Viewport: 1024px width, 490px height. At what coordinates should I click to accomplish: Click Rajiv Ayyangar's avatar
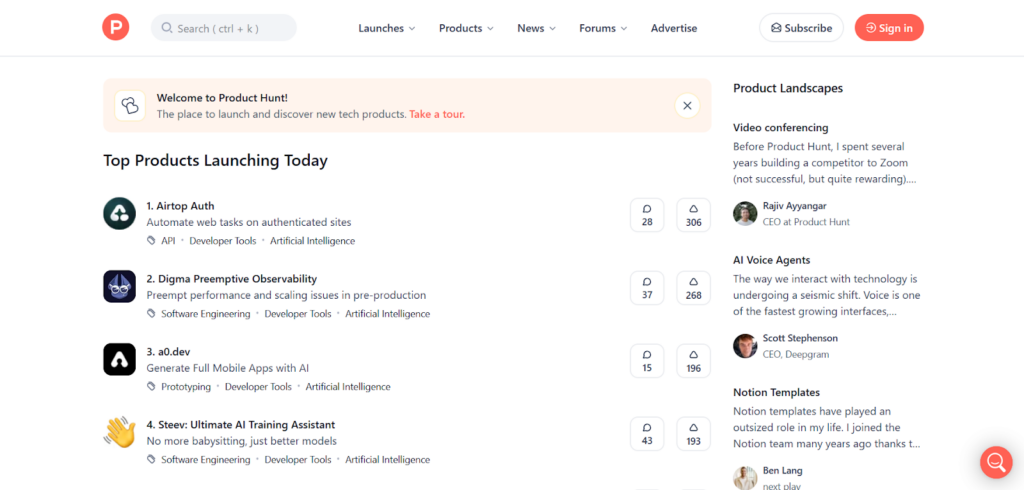(x=745, y=214)
